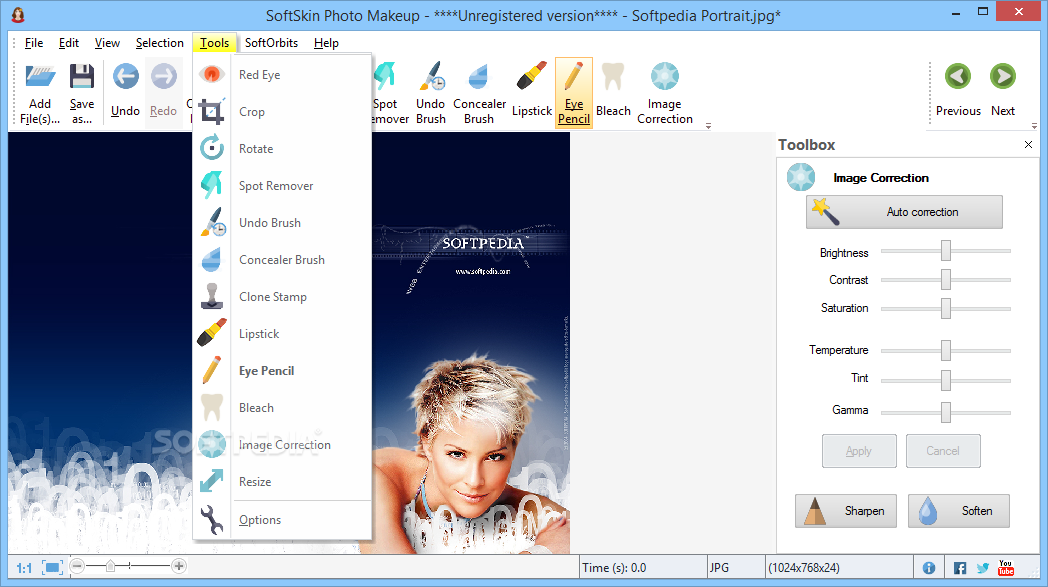Choose Image Correction in Tools menu
This screenshot has width=1048, height=587.
click(282, 445)
